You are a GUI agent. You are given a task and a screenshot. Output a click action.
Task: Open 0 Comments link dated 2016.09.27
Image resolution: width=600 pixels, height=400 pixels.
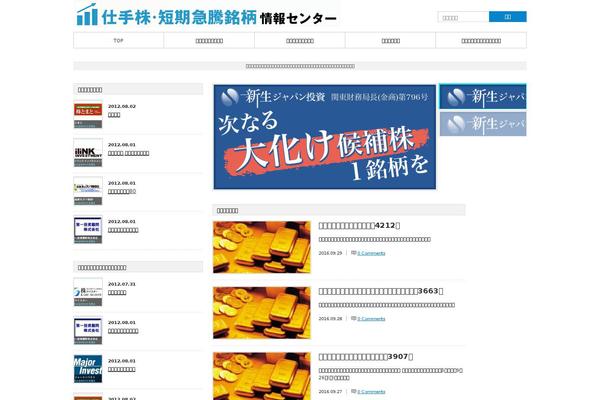[x=371, y=392]
